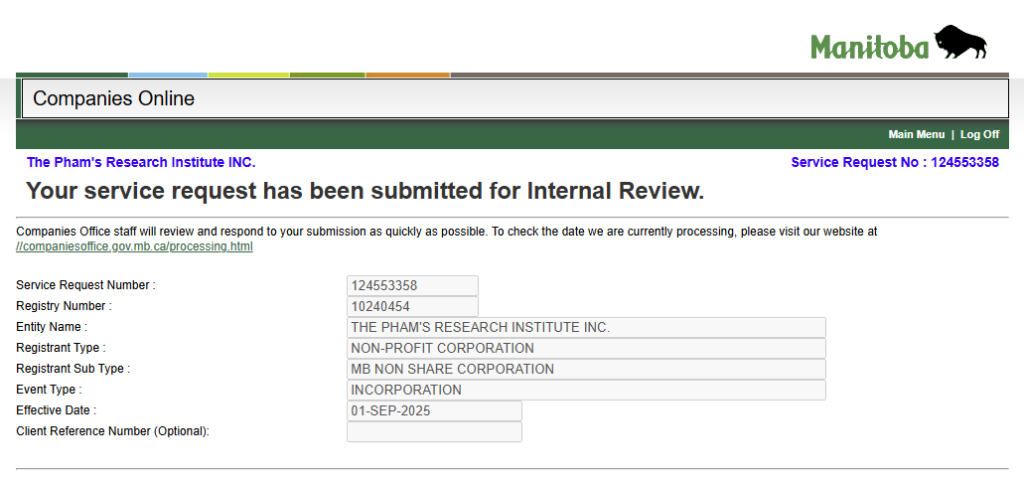Select the Effective Date field 01-SEP-2025
The width and height of the screenshot is (1024, 482).
434,411
